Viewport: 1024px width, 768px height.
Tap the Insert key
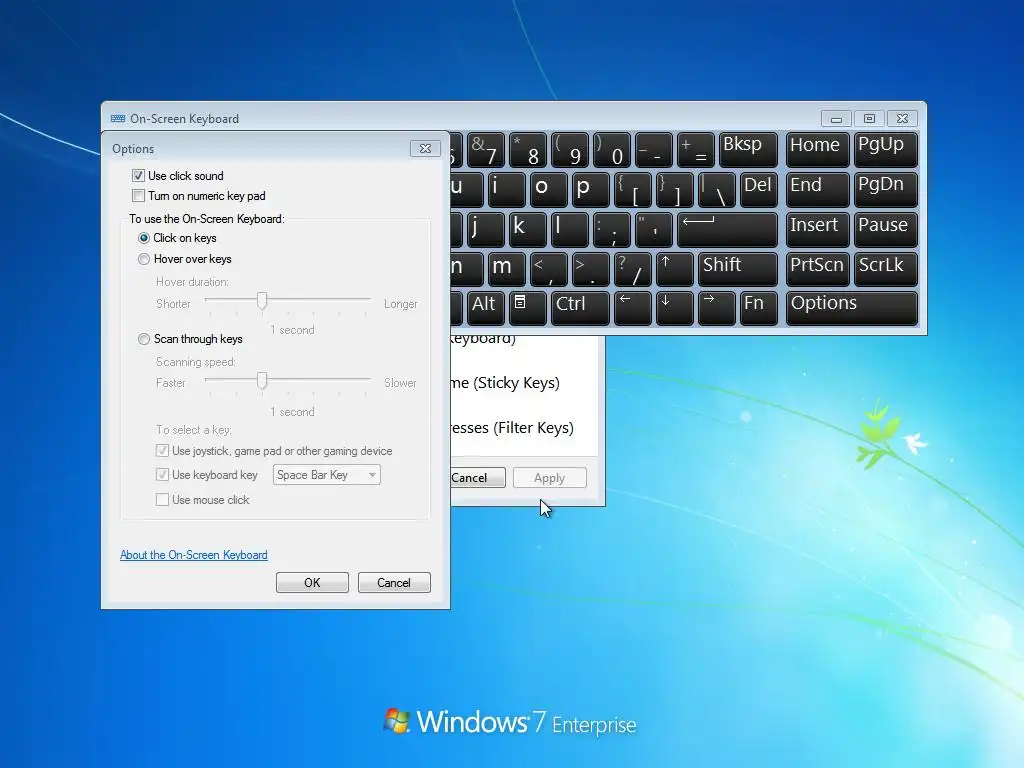817,229
